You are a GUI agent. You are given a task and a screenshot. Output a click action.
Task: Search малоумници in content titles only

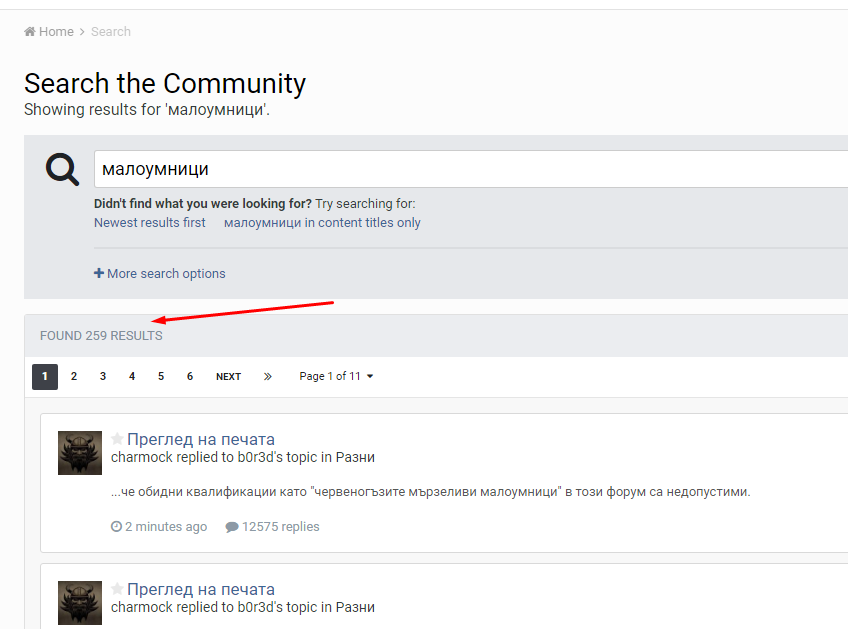tap(322, 223)
